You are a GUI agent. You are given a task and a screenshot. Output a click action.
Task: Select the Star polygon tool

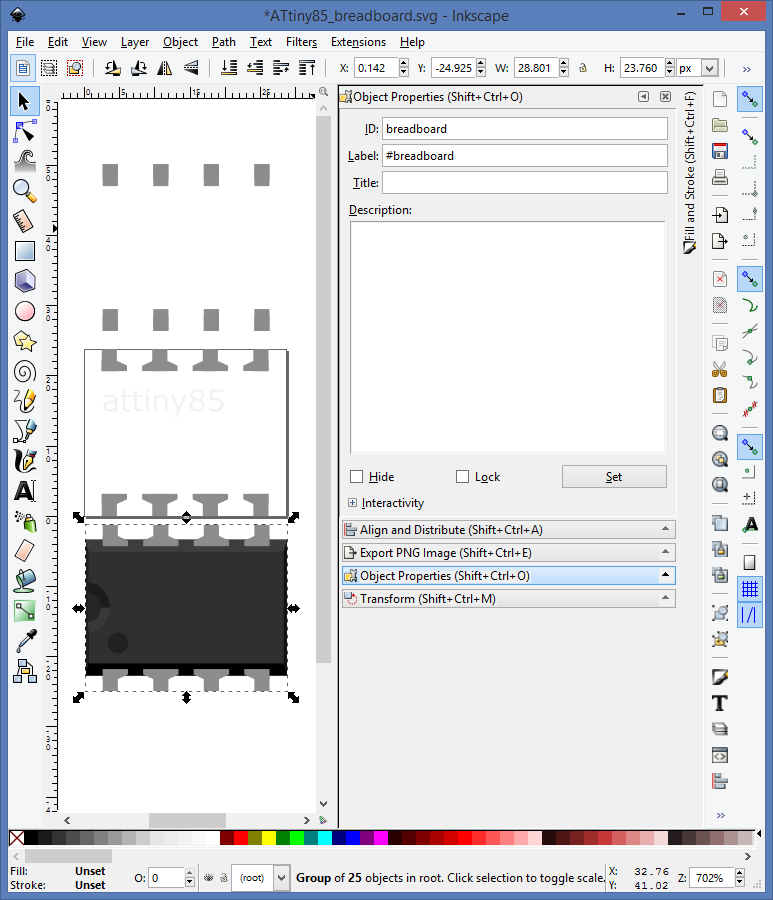(24, 342)
